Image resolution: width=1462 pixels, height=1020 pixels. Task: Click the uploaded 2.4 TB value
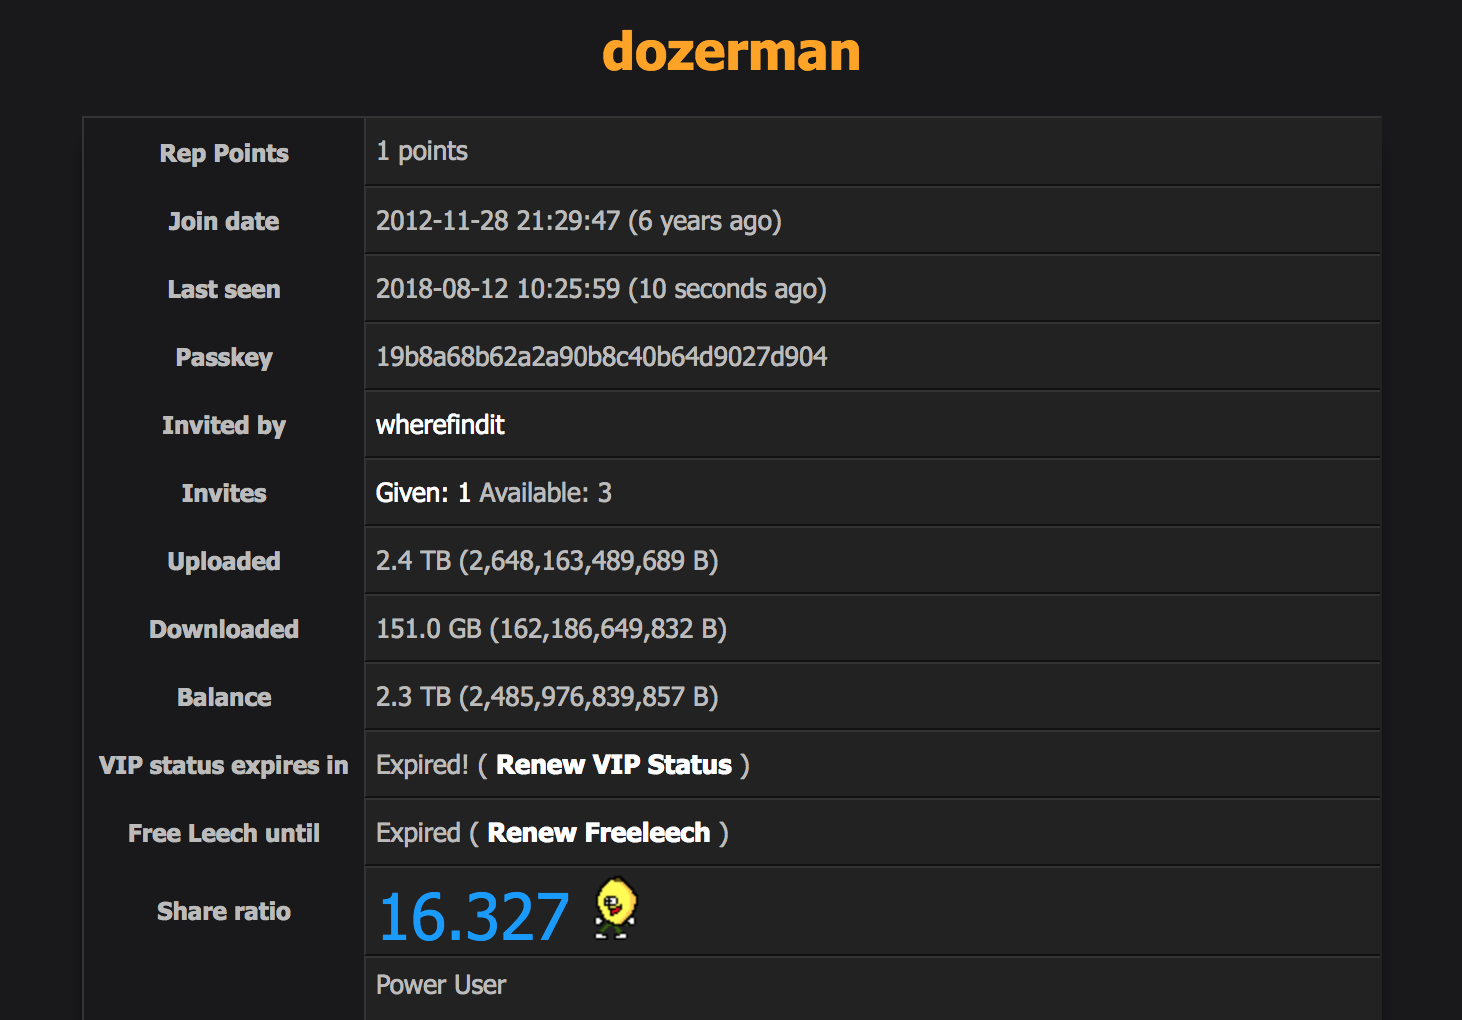547,561
